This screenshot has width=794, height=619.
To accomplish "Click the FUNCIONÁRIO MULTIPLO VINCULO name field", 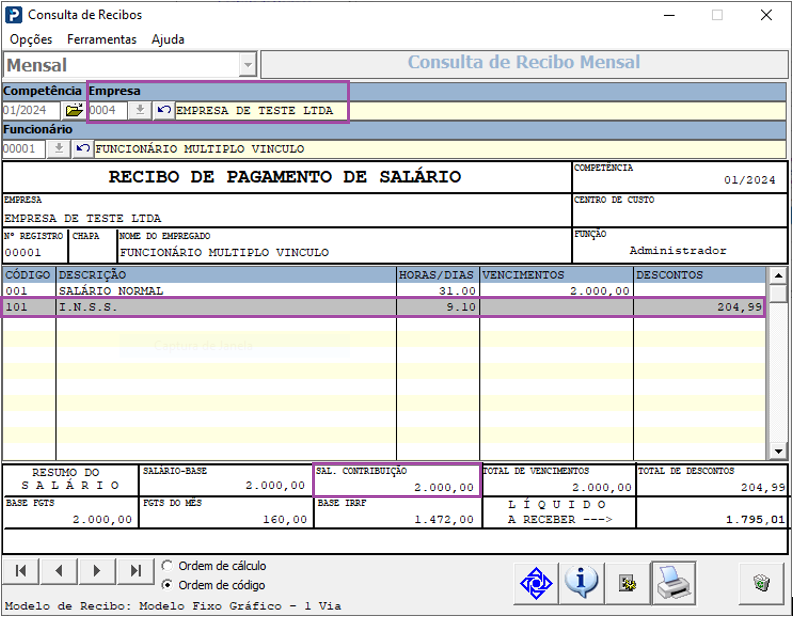I will (440, 149).
